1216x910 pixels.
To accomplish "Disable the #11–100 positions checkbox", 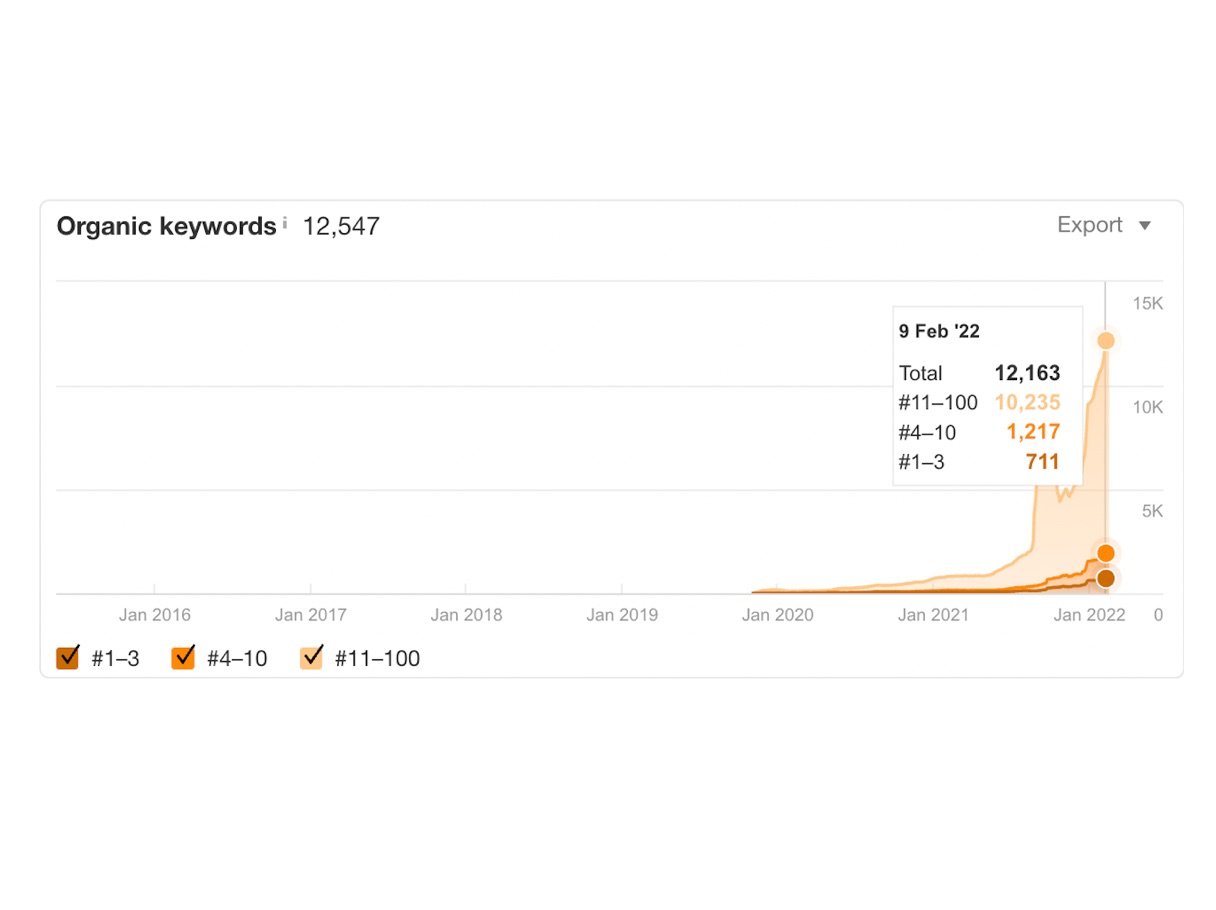I will [312, 658].
